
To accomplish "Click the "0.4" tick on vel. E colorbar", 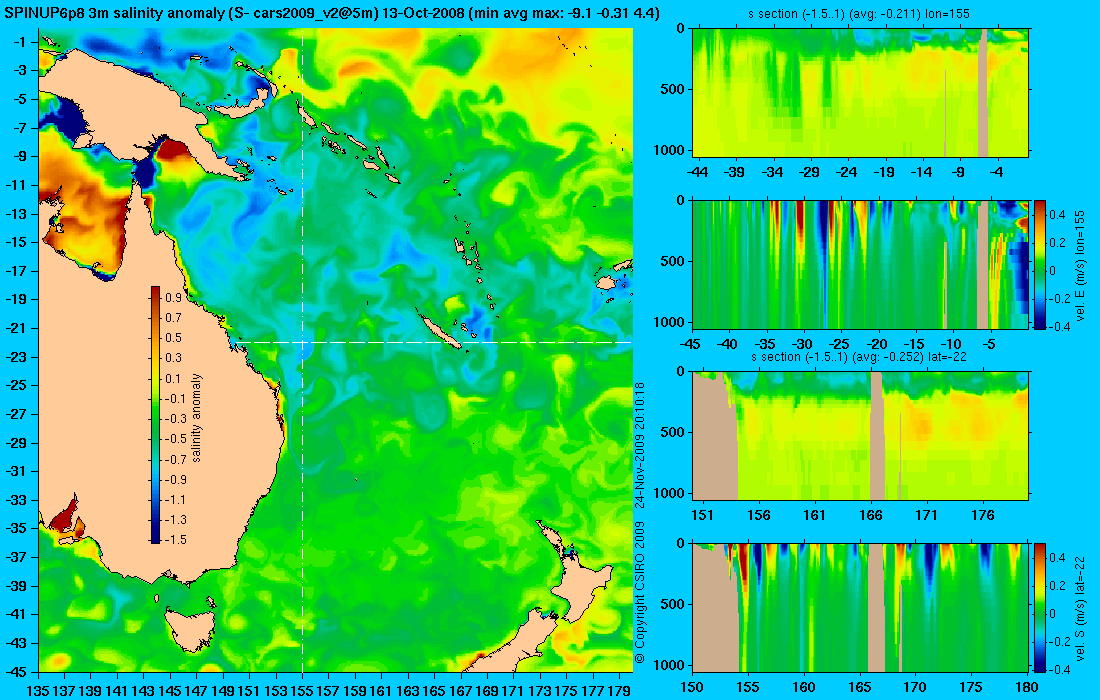I will coord(1057,215).
